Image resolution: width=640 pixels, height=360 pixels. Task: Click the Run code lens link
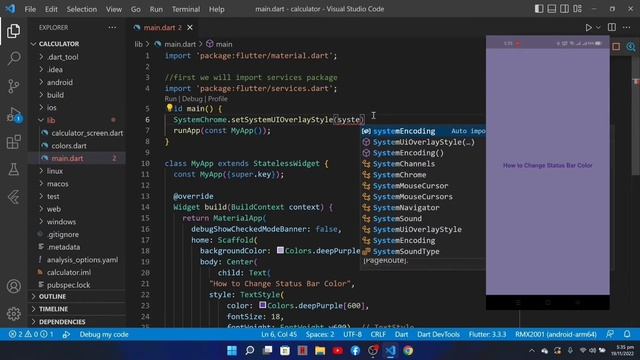pyautogui.click(x=170, y=99)
